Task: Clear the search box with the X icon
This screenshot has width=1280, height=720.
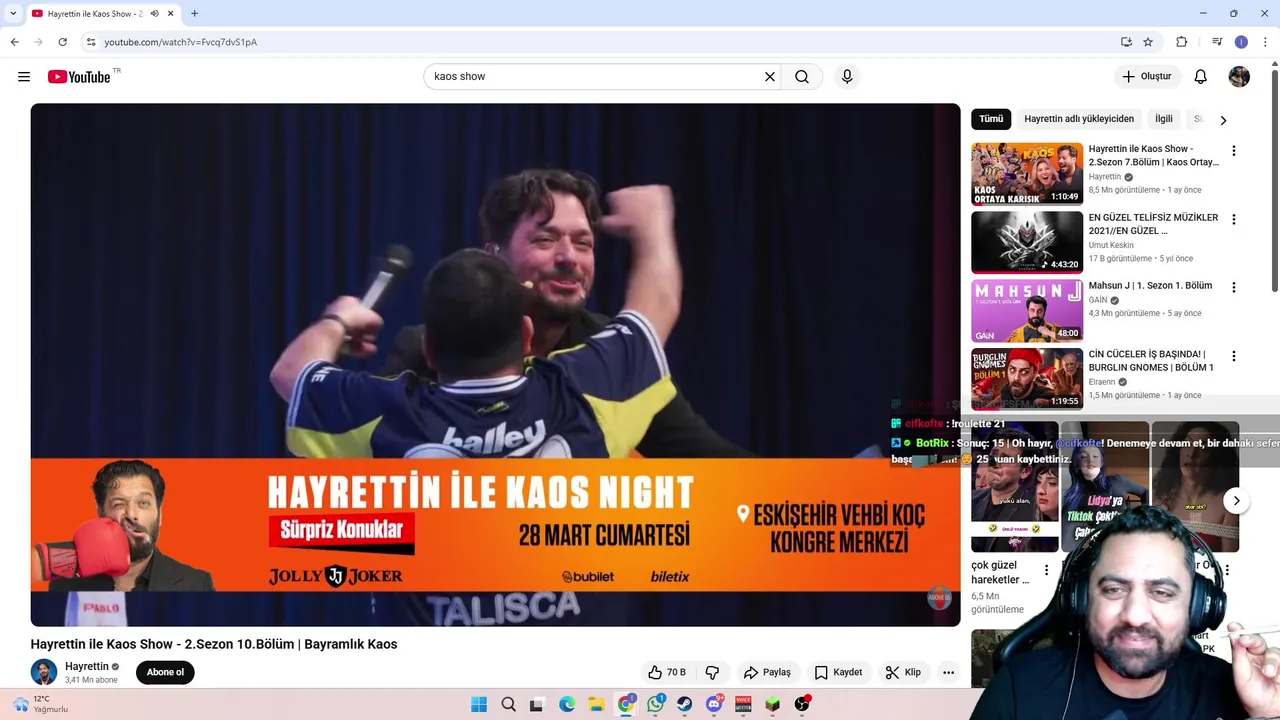Action: click(x=770, y=77)
